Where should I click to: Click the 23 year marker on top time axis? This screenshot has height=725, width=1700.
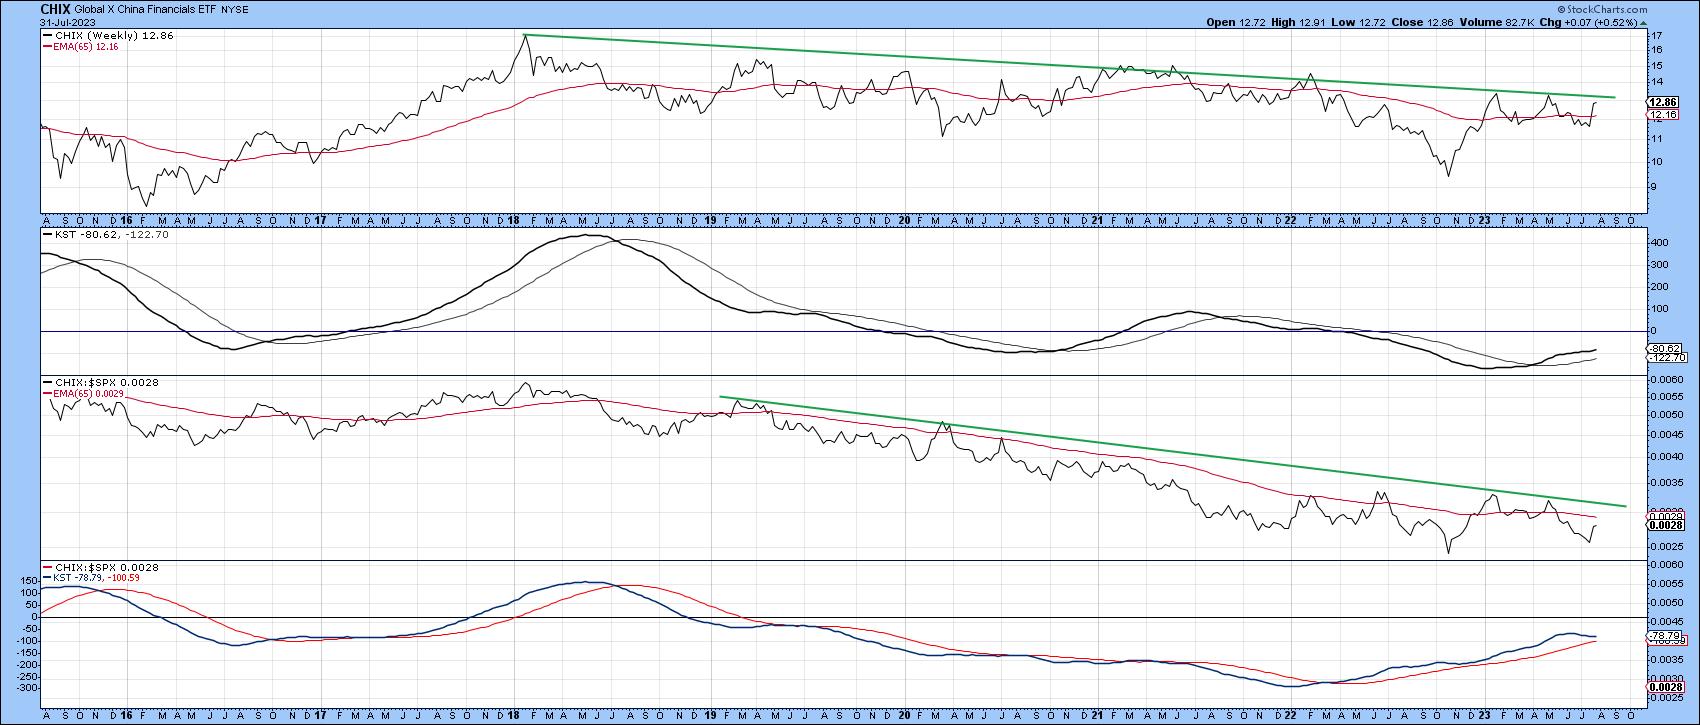click(1485, 220)
